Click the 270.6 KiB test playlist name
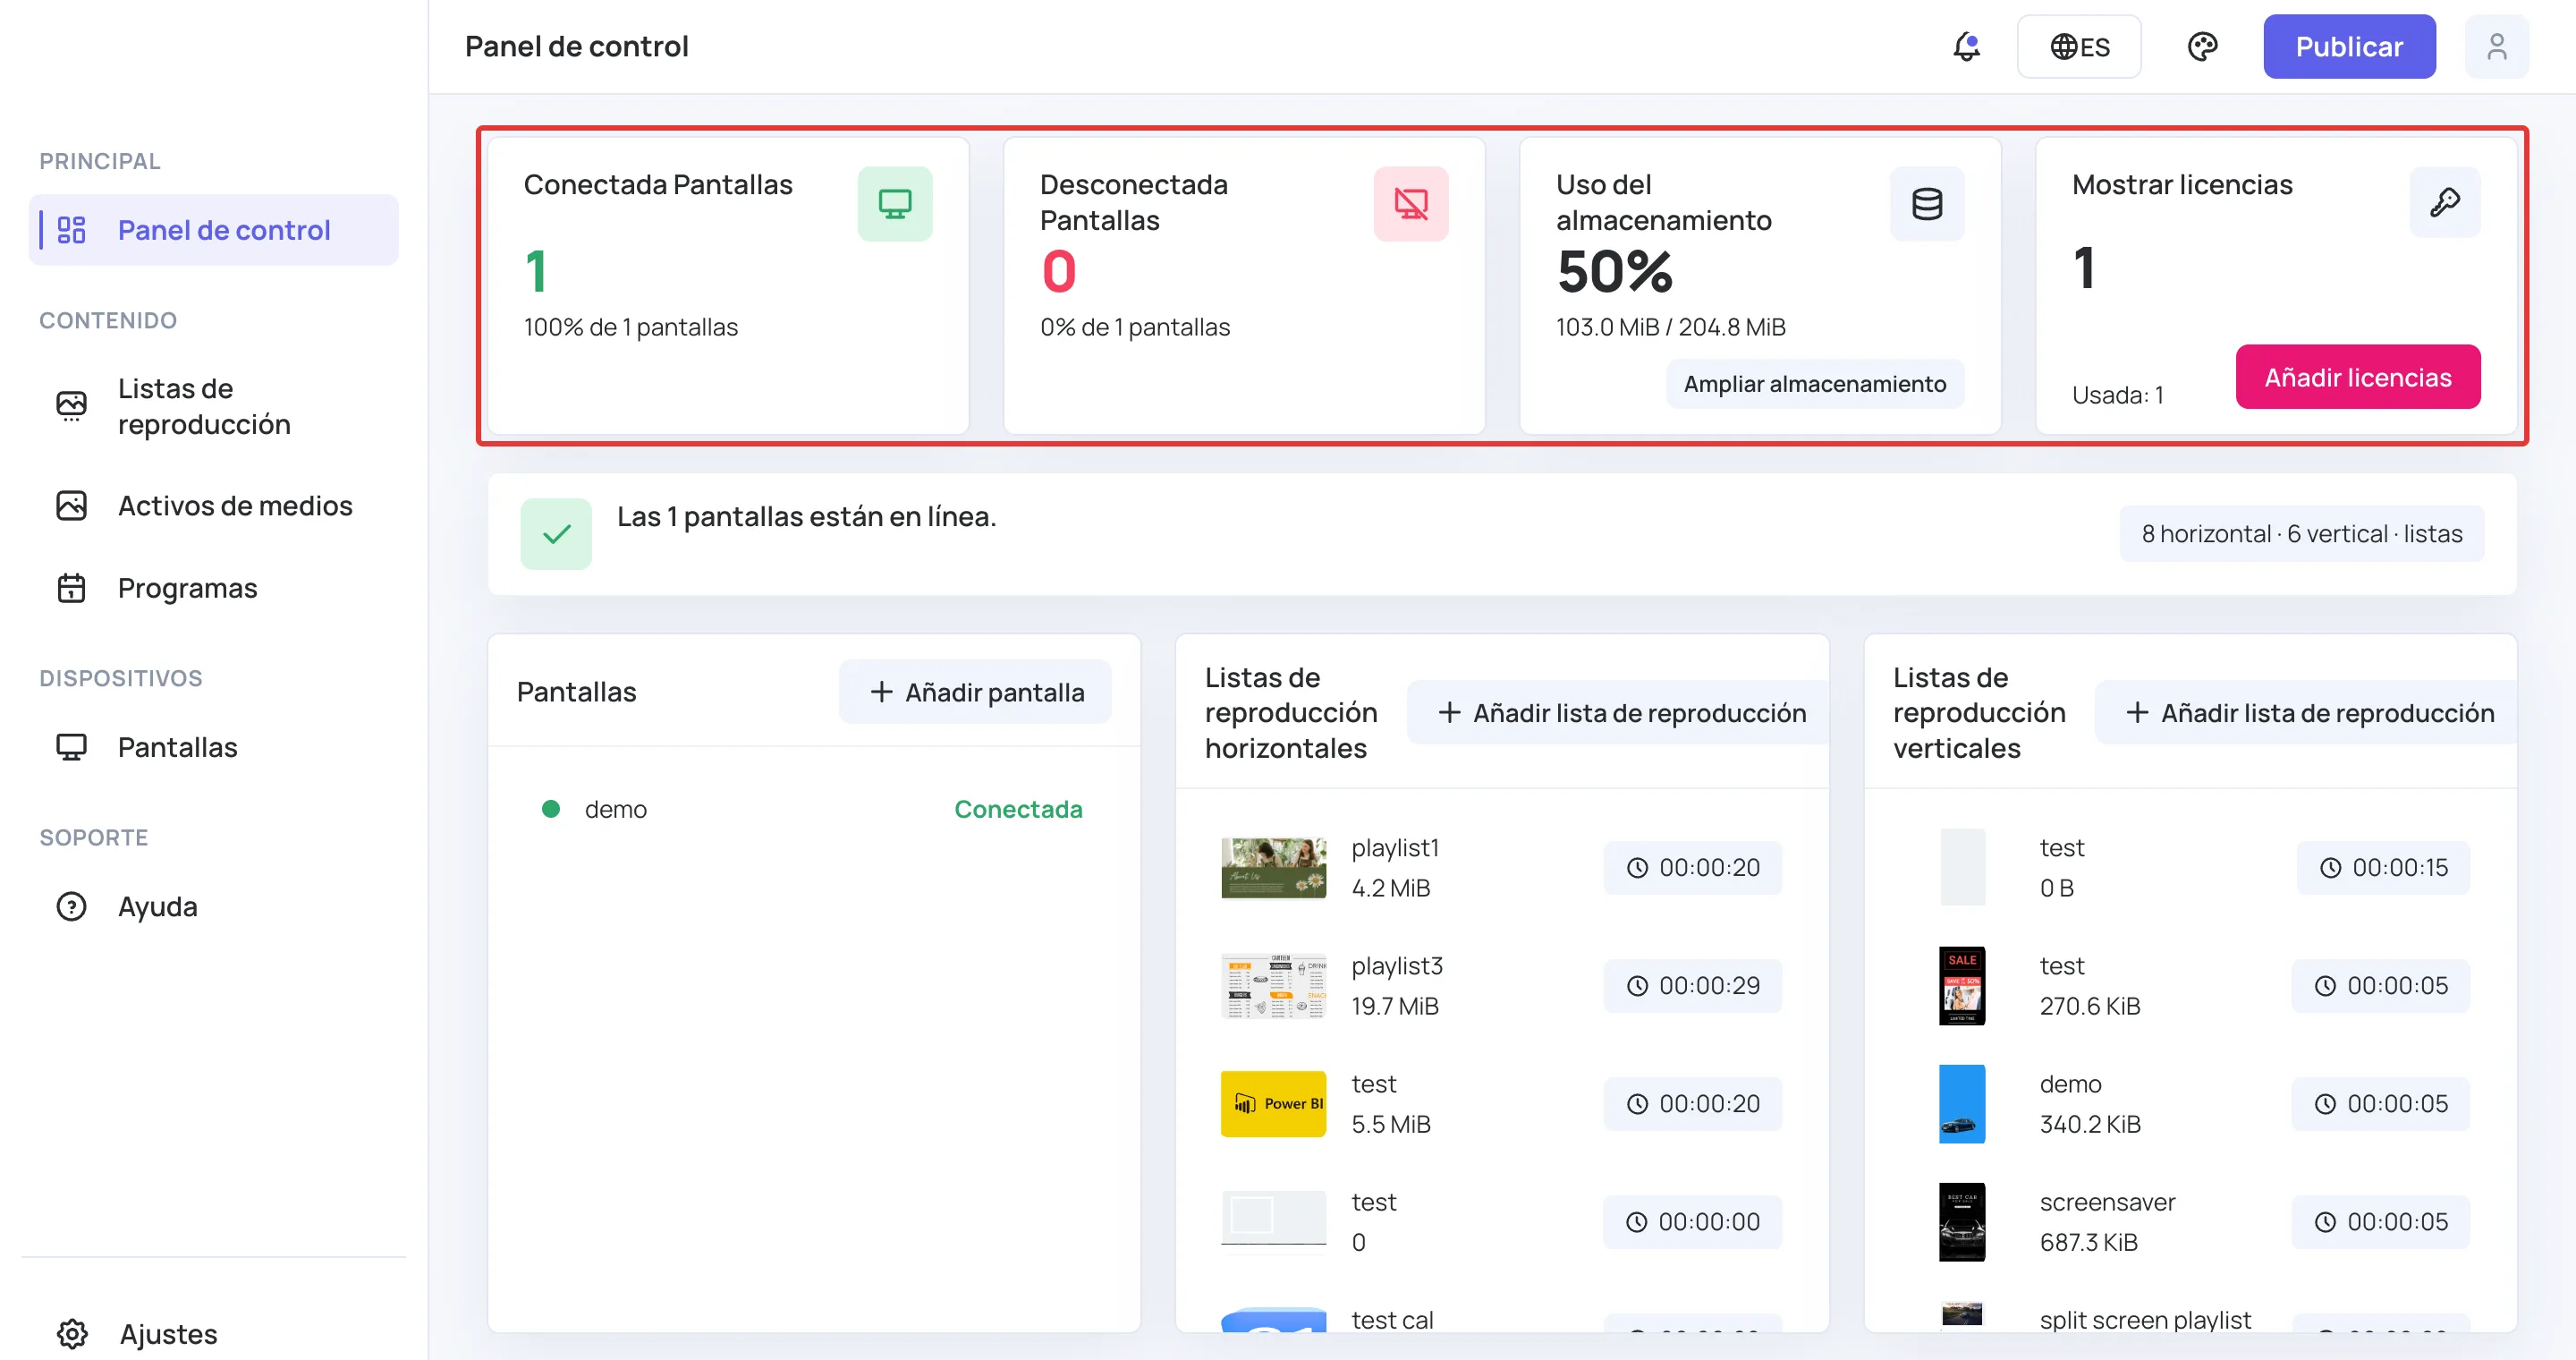Image resolution: width=2576 pixels, height=1360 pixels. point(2061,966)
